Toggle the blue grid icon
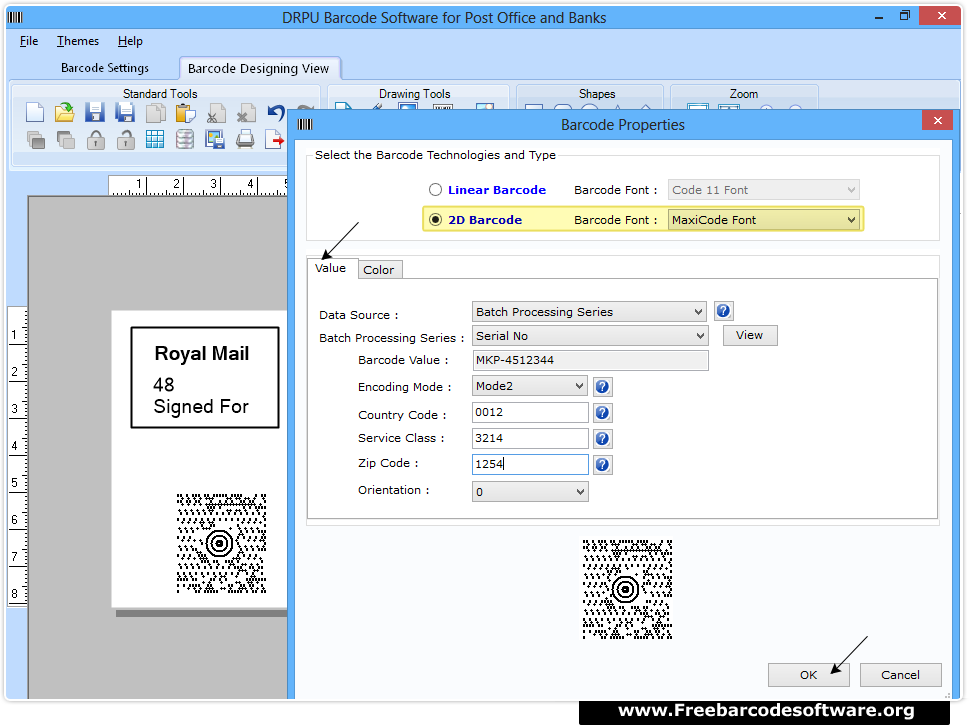 tap(155, 140)
